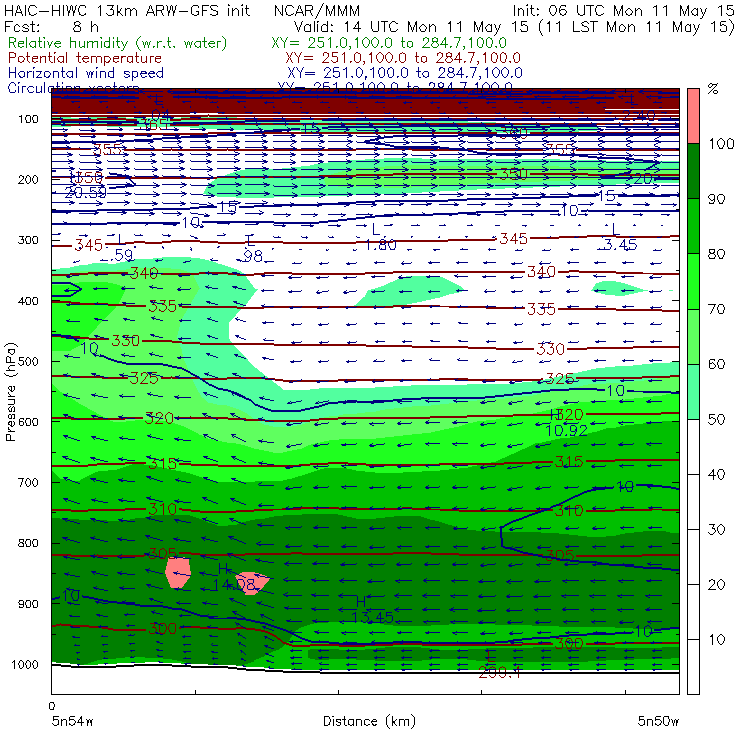Click the white 40–50% colorbar segment
The width and height of the screenshot is (740, 740).
pos(693,447)
